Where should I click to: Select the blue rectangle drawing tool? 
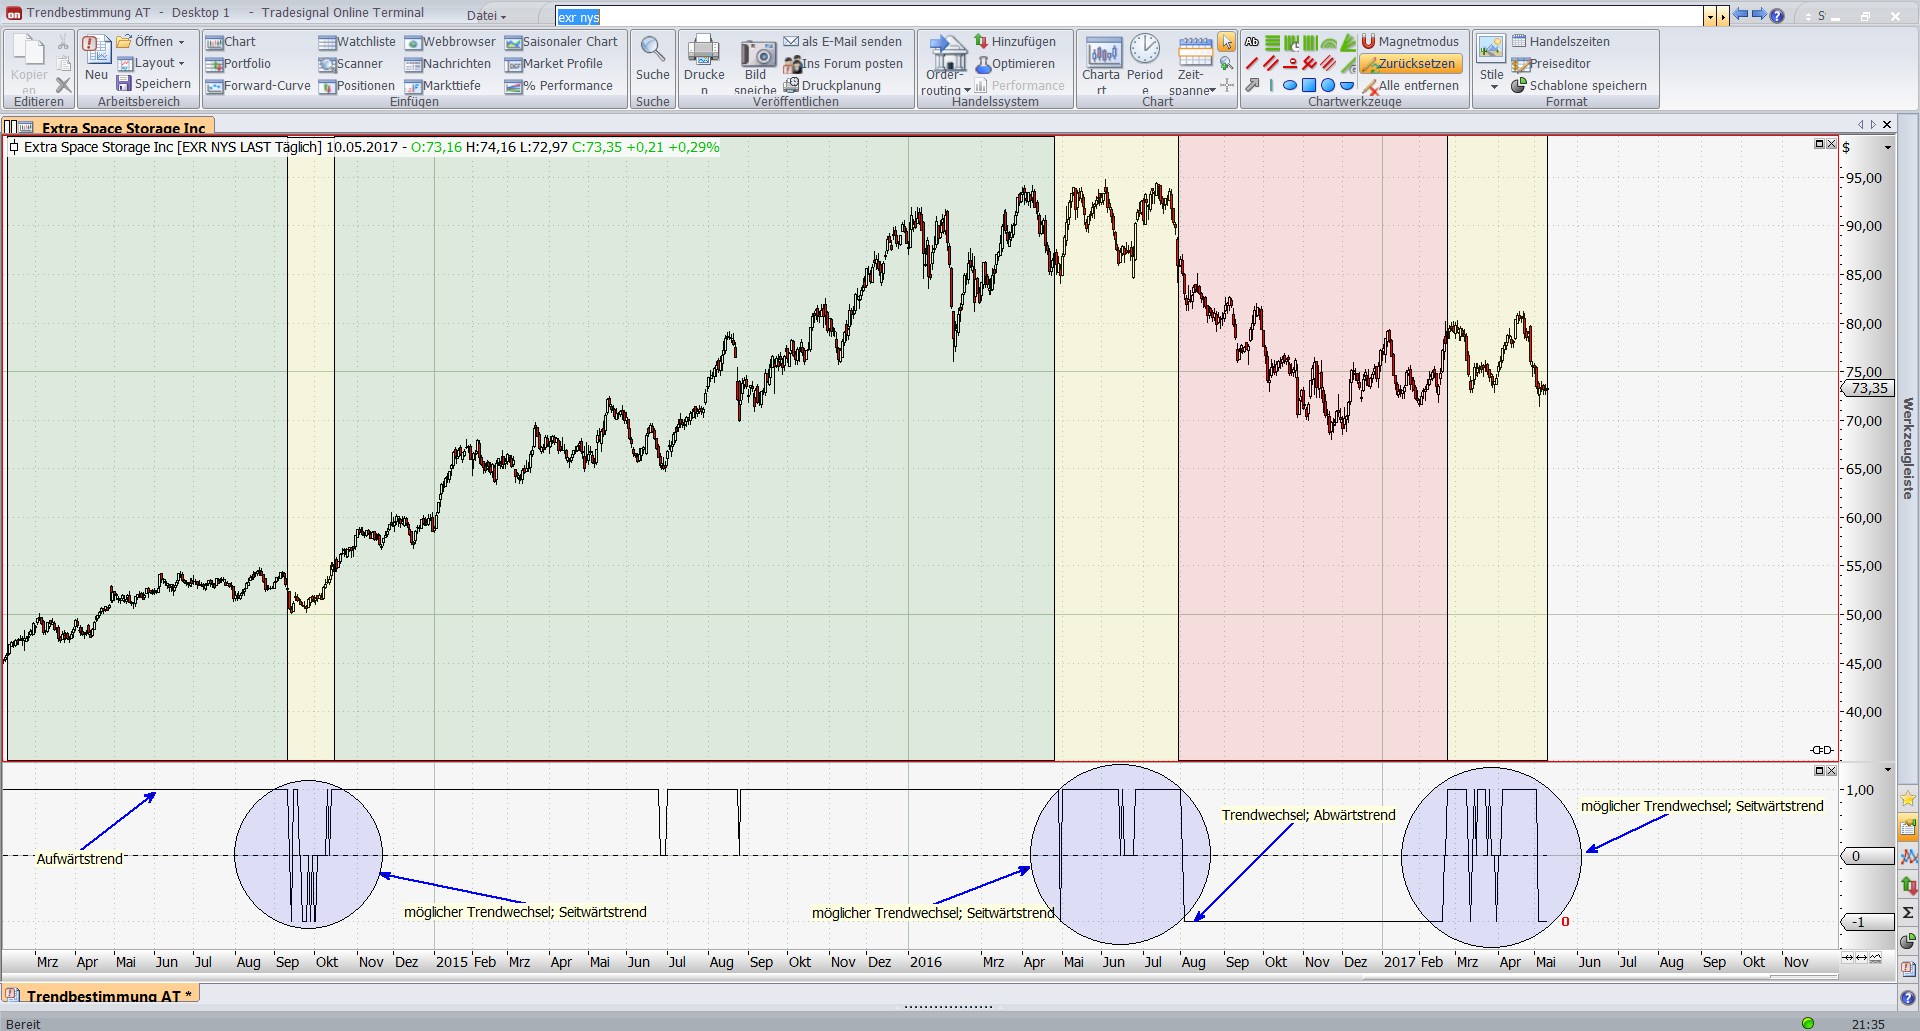point(1308,86)
